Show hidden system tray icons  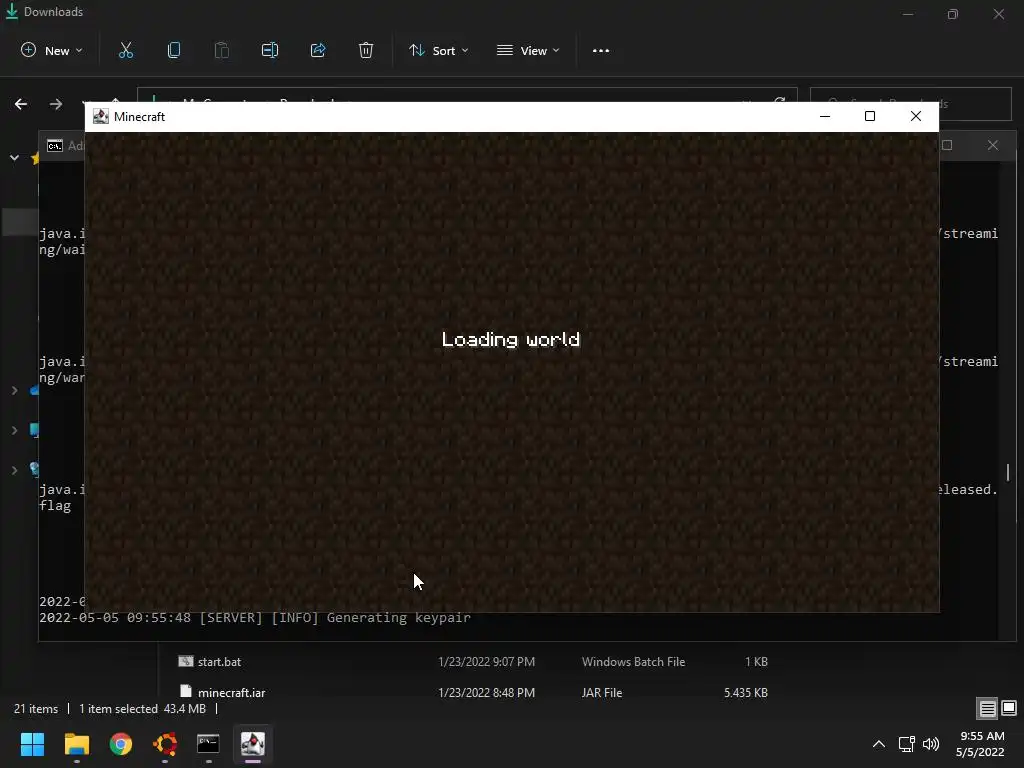(x=879, y=744)
